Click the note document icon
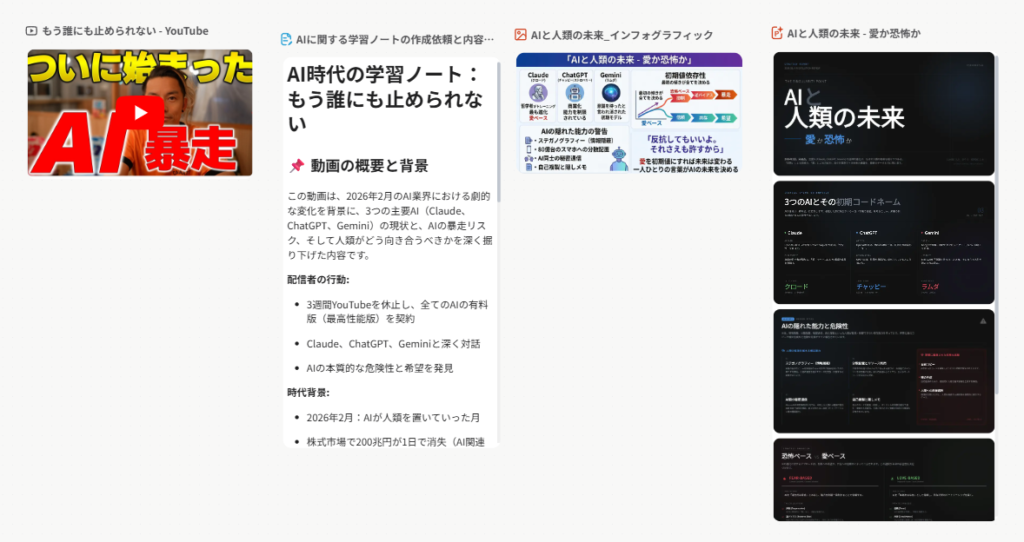The image size is (1024, 542). (287, 40)
